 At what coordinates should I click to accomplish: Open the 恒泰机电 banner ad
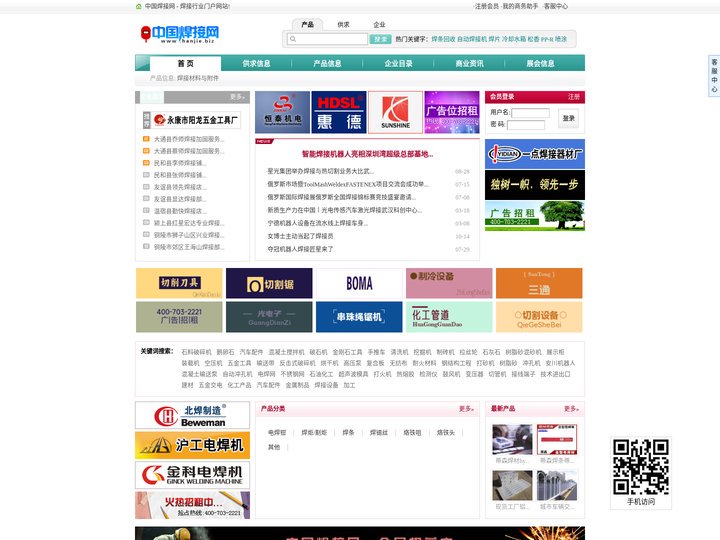[x=282, y=112]
